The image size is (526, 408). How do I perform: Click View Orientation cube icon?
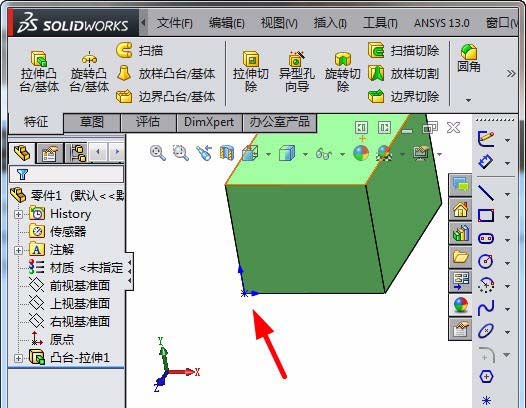[250, 153]
